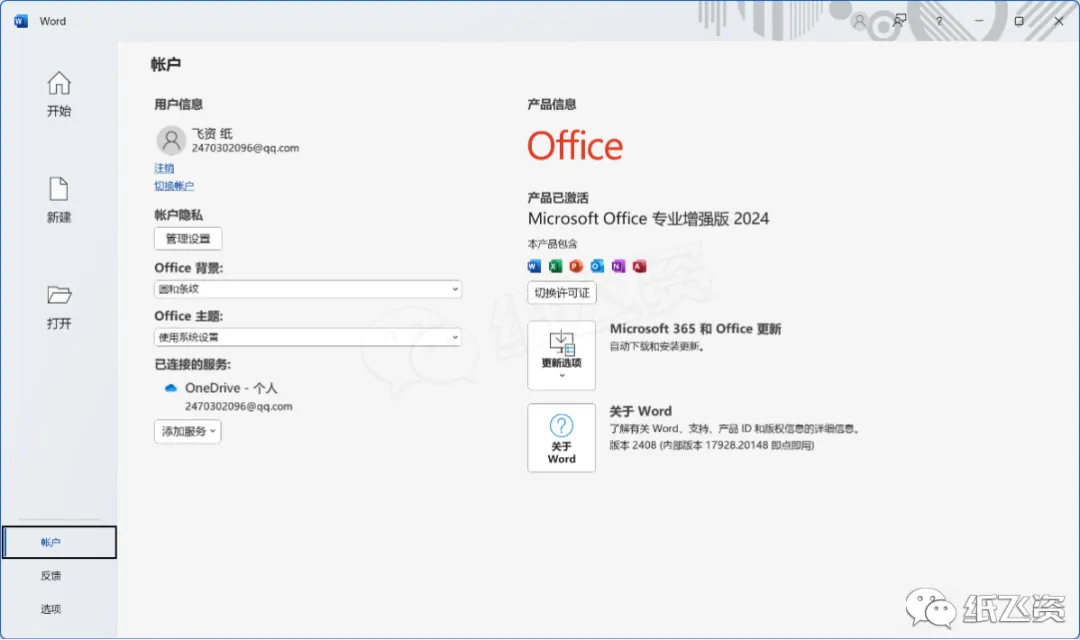1080x640 pixels.
Task: Click the Outlook product icon
Action: [597, 266]
